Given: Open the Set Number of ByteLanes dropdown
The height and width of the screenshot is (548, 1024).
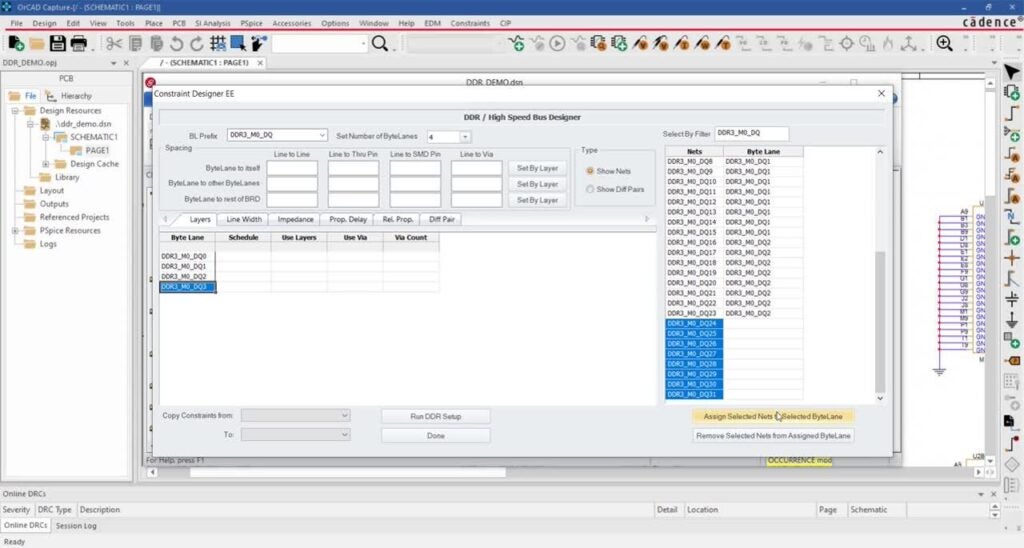Looking at the screenshot, I should click(x=464, y=137).
